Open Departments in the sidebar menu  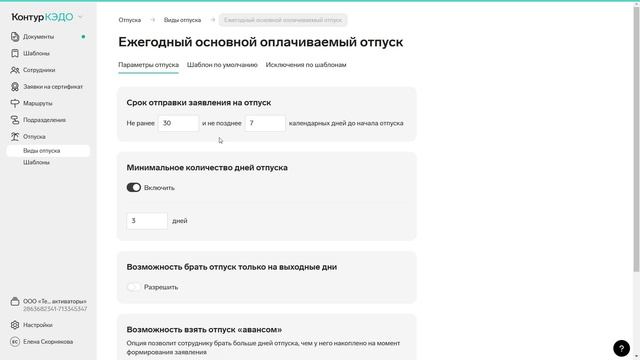pyautogui.click(x=44, y=120)
